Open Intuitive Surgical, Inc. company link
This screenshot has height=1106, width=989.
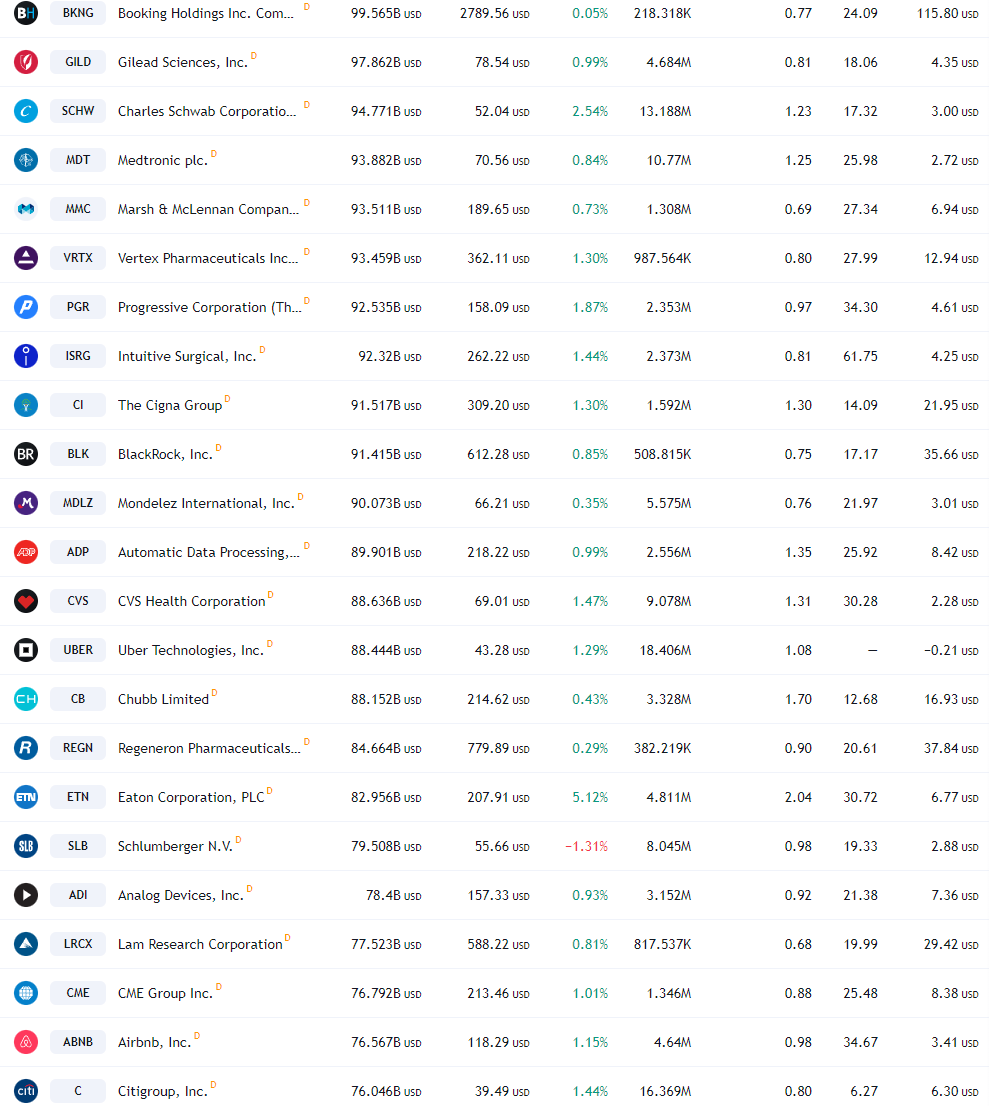pos(187,356)
